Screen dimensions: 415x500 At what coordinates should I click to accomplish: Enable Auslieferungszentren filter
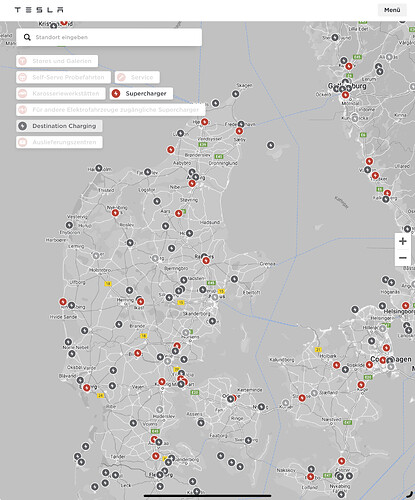[x=59, y=142]
